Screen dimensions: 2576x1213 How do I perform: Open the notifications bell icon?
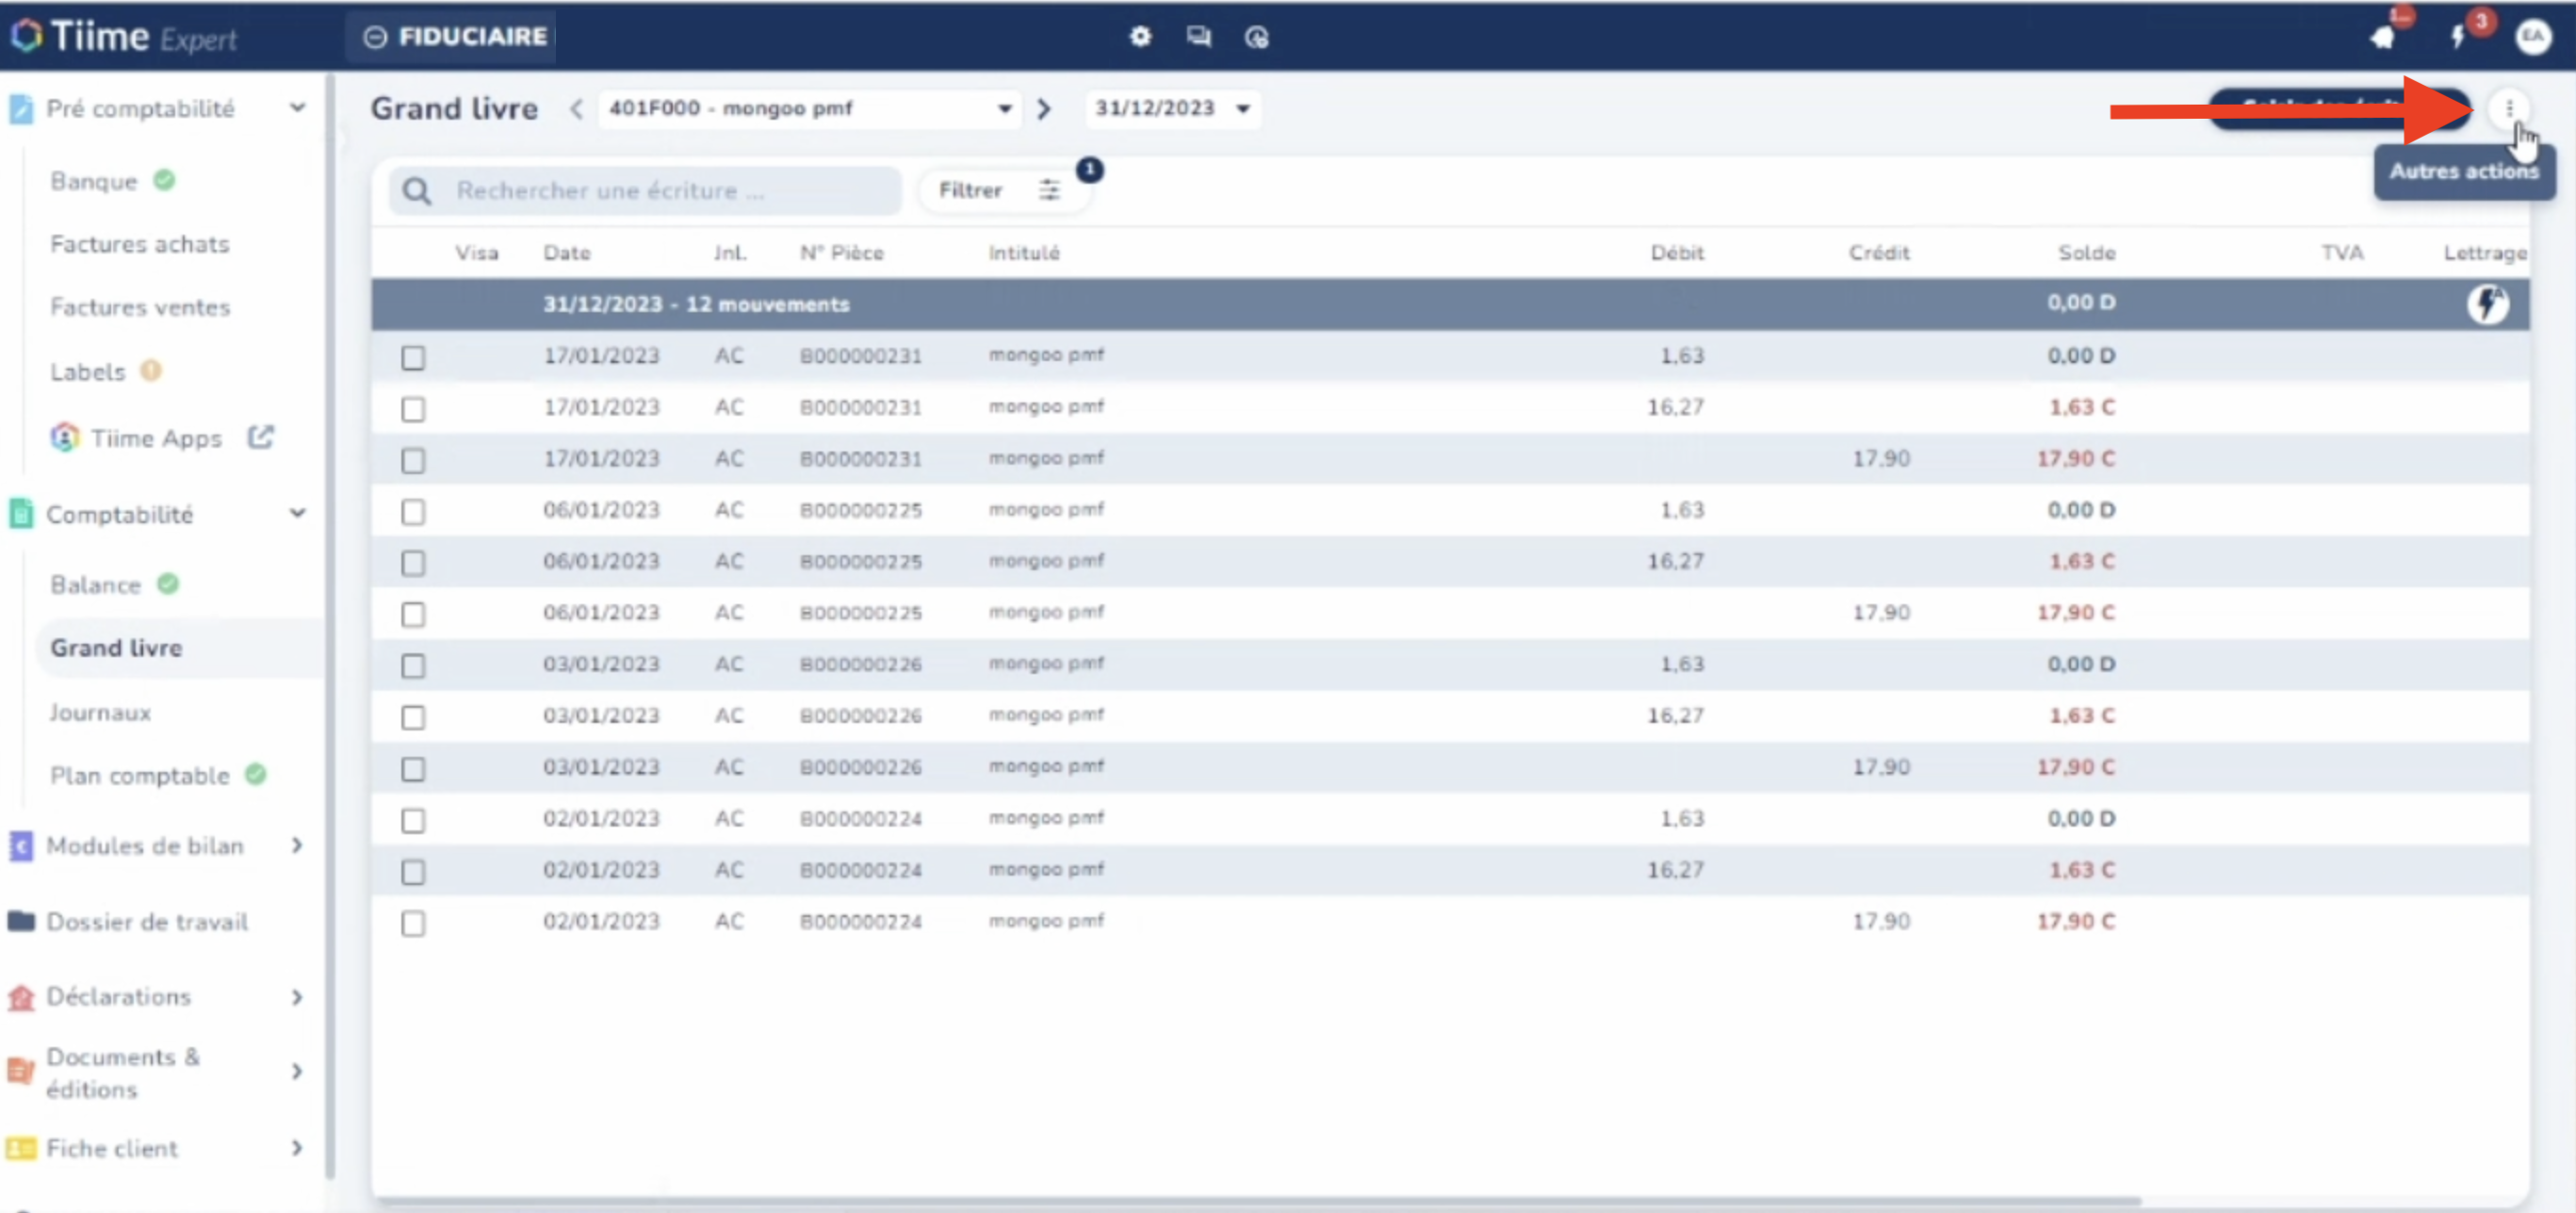[x=2384, y=37]
